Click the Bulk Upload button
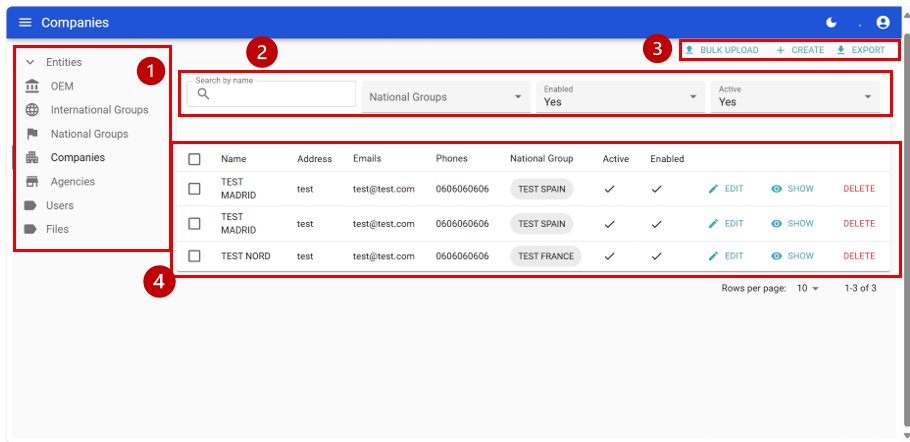The height and width of the screenshot is (442, 910). pyautogui.click(x=721, y=50)
